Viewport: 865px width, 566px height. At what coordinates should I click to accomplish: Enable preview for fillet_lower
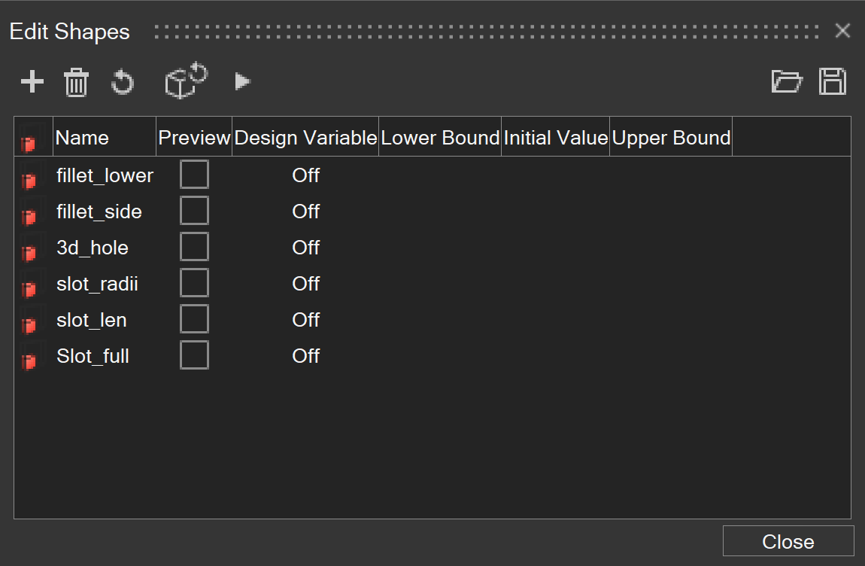click(x=194, y=174)
